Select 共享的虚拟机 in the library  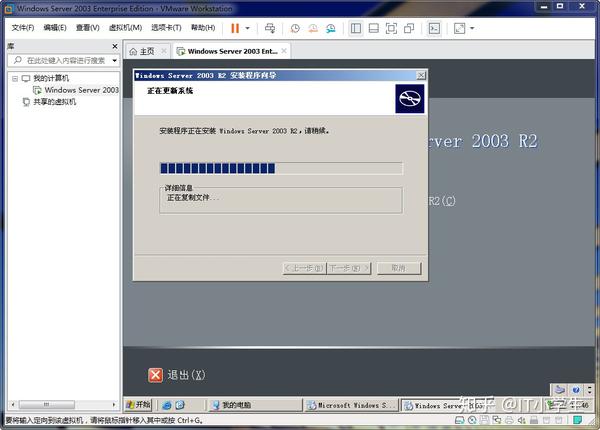point(54,102)
